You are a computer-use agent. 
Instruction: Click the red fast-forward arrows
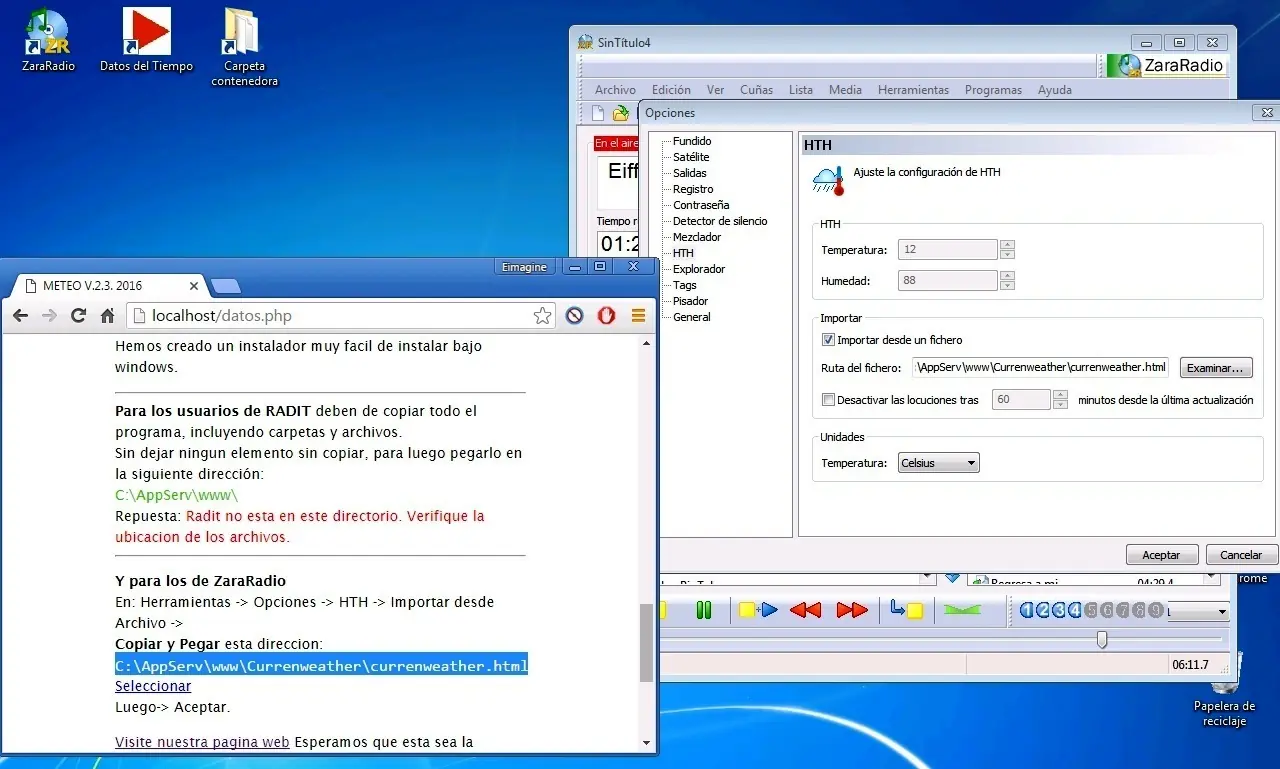(852, 610)
